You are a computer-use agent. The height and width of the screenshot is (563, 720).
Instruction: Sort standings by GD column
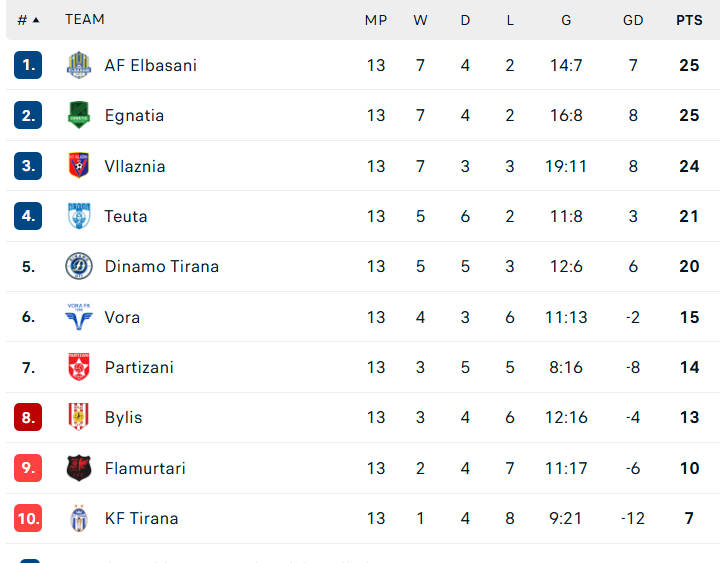coord(633,19)
